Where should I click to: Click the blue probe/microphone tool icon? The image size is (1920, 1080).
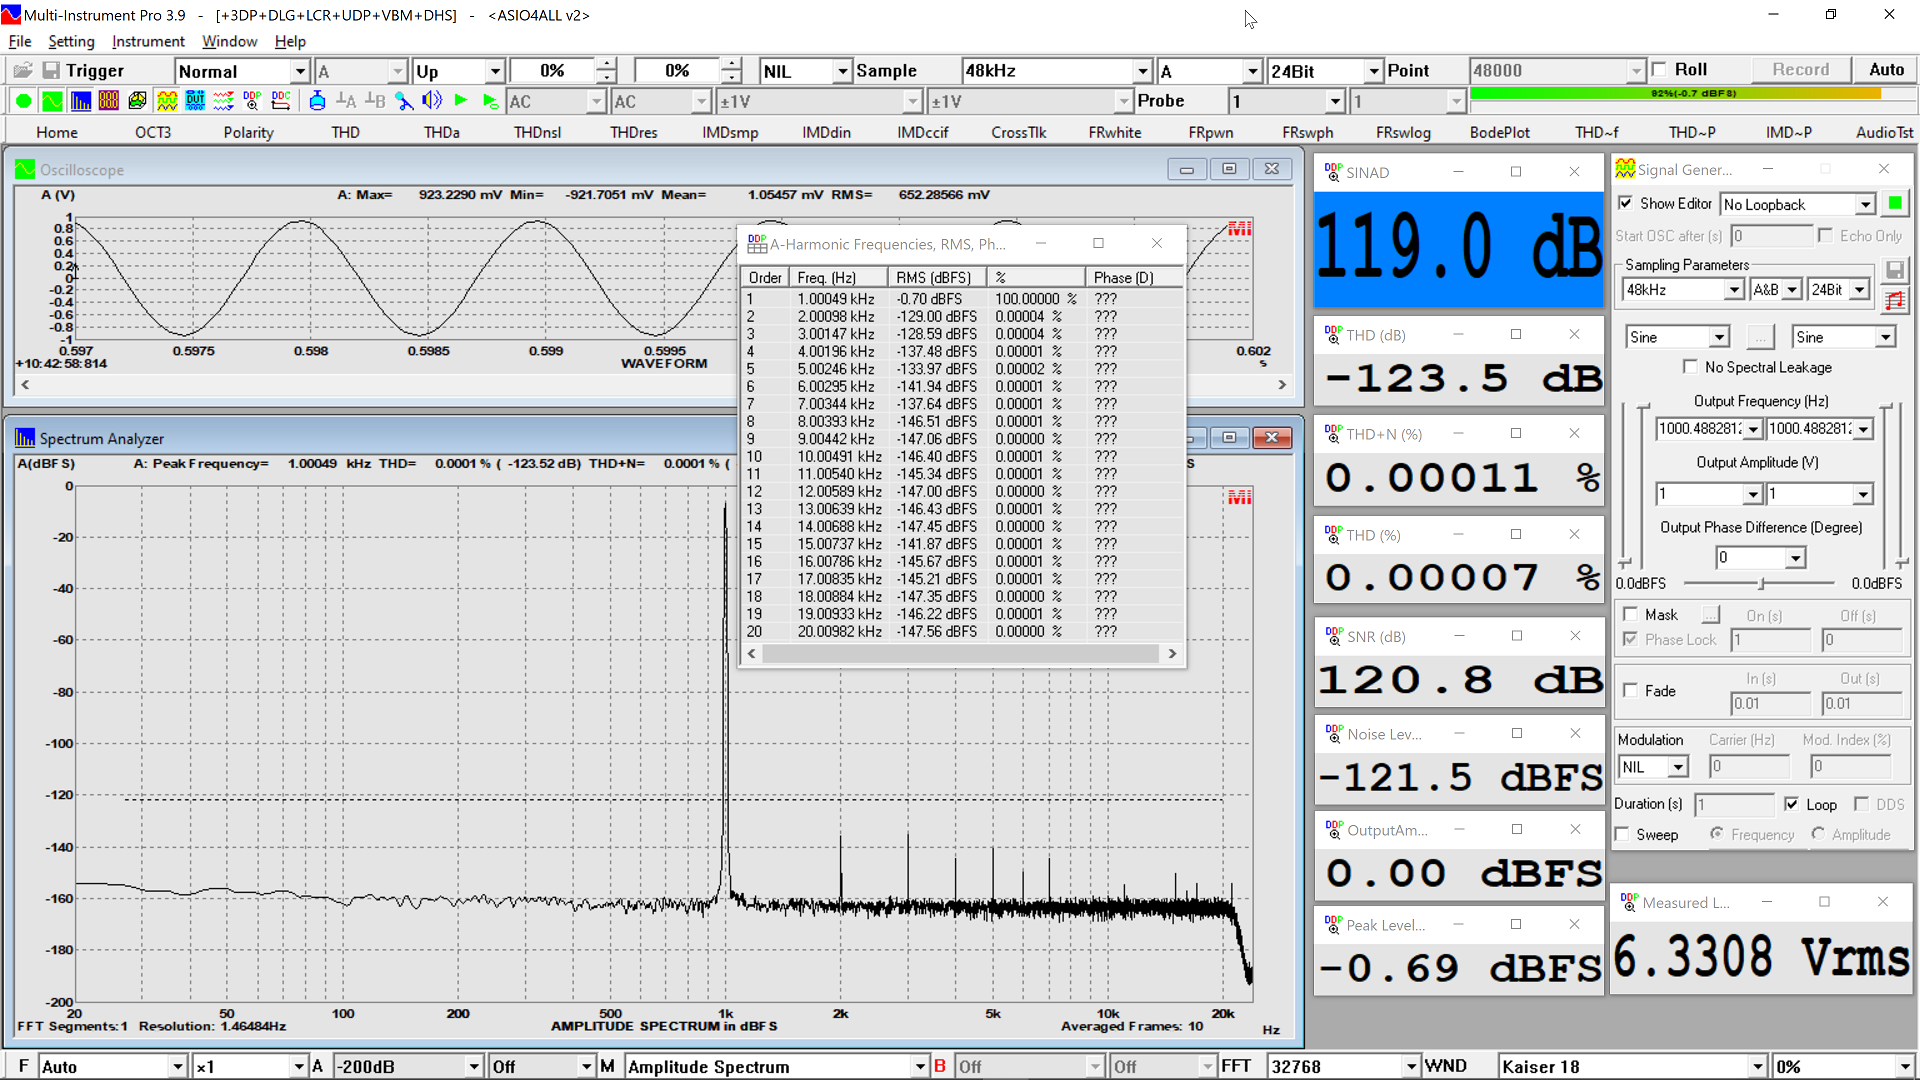pyautogui.click(x=404, y=100)
